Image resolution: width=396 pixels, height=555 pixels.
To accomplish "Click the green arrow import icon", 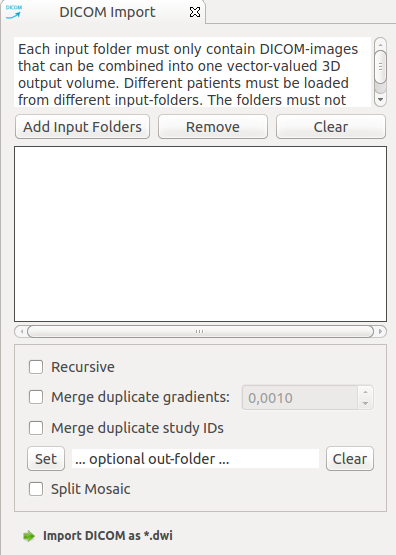I will (29, 536).
